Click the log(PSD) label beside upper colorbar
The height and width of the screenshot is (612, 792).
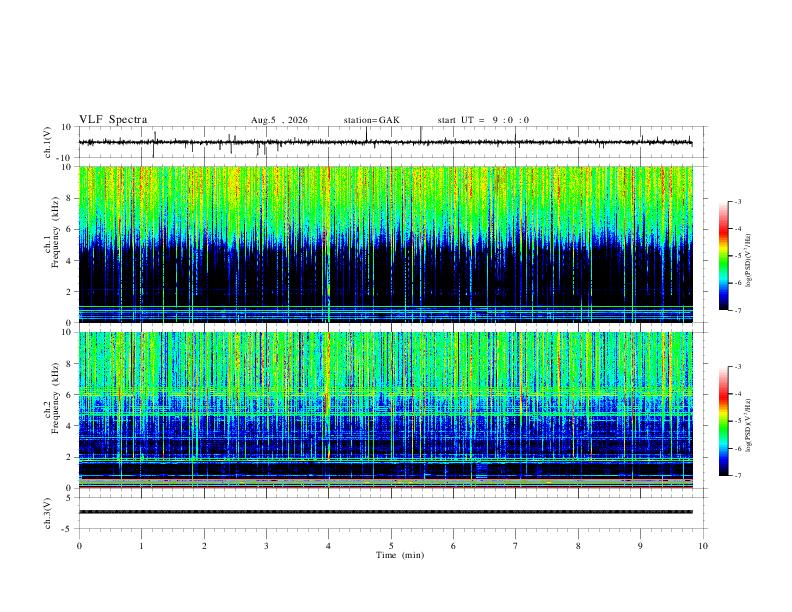click(749, 260)
